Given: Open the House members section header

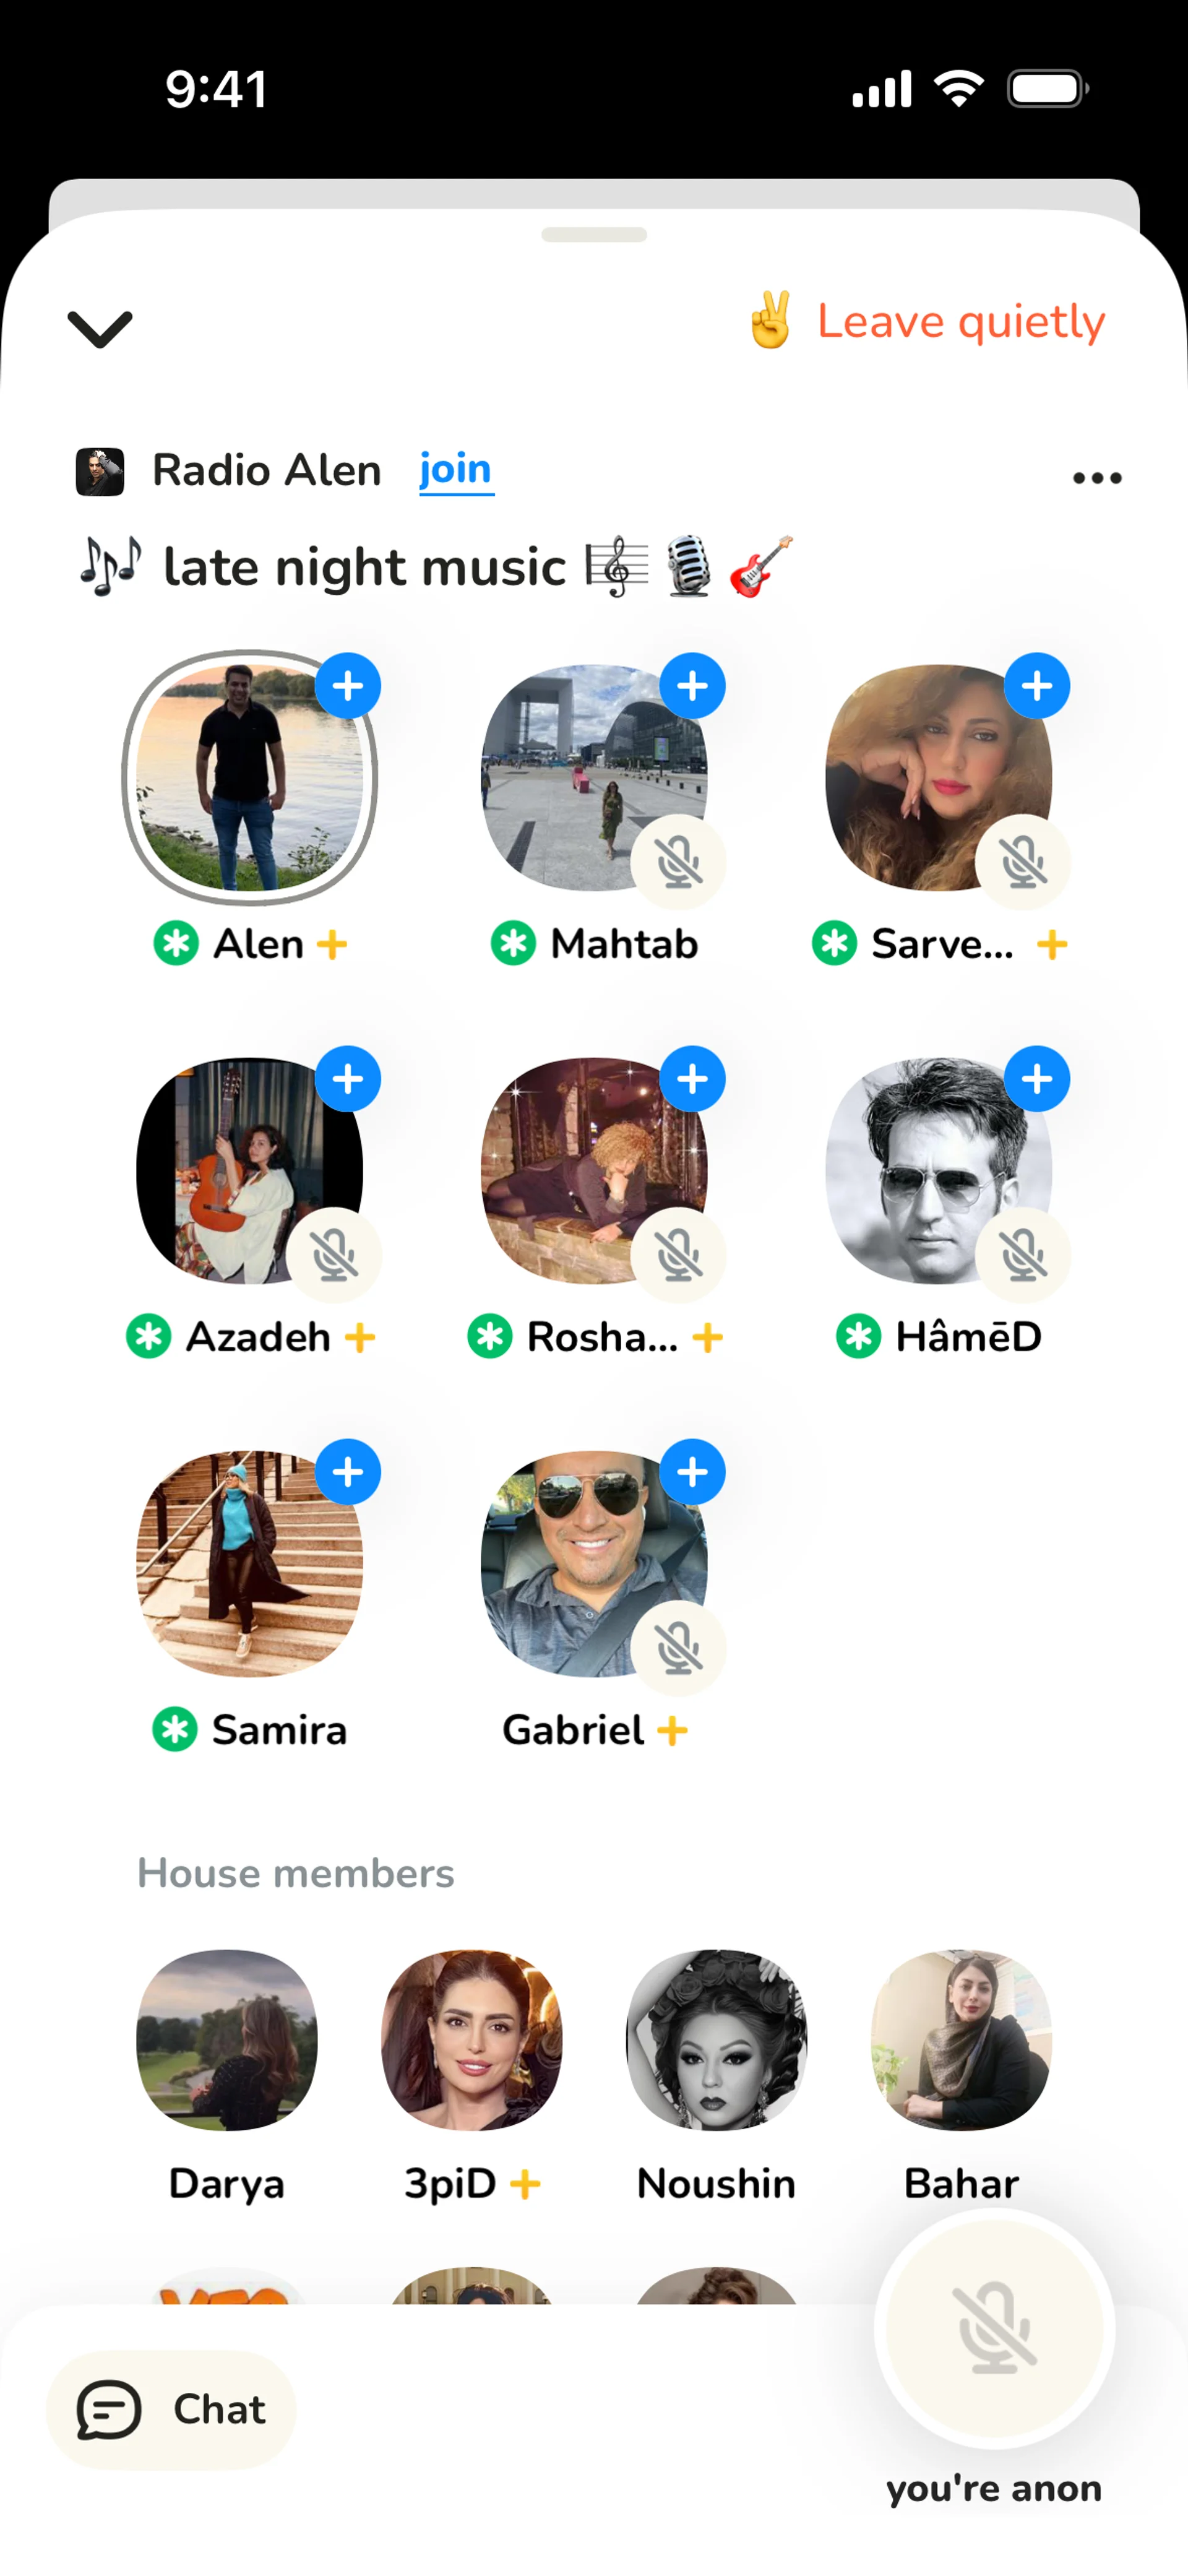Looking at the screenshot, I should pyautogui.click(x=296, y=1873).
